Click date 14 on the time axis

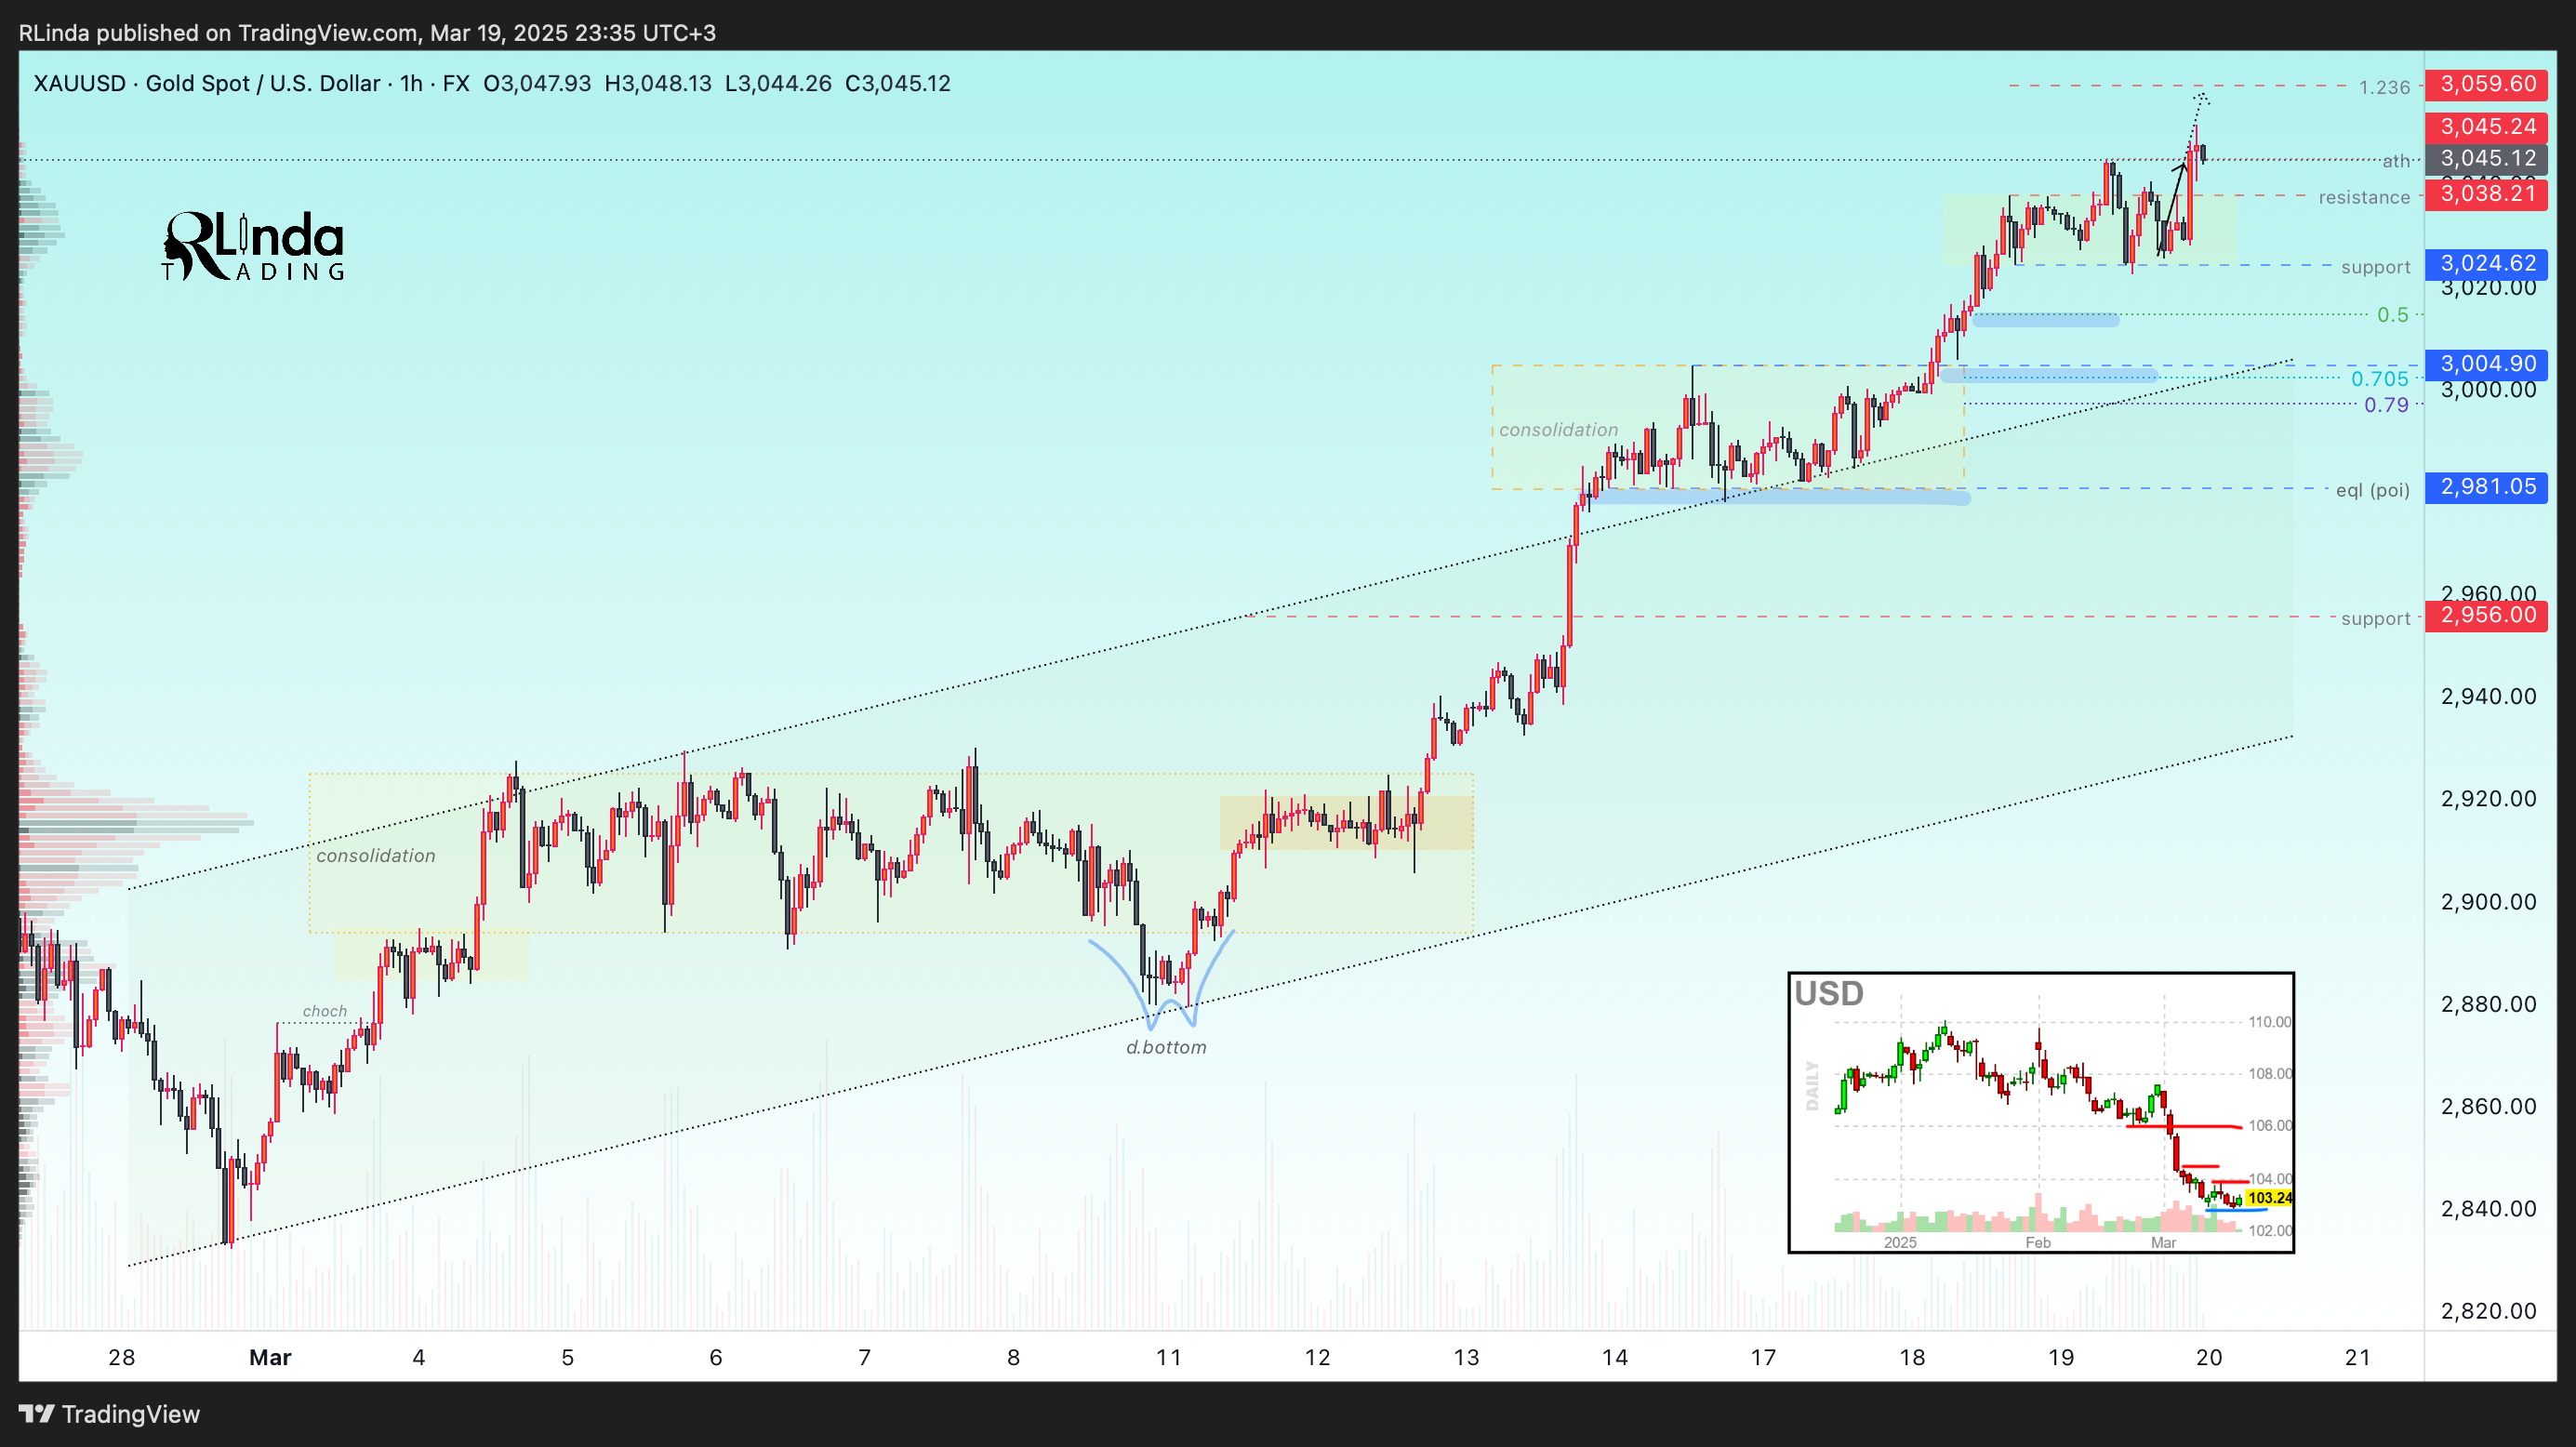tap(1614, 1357)
